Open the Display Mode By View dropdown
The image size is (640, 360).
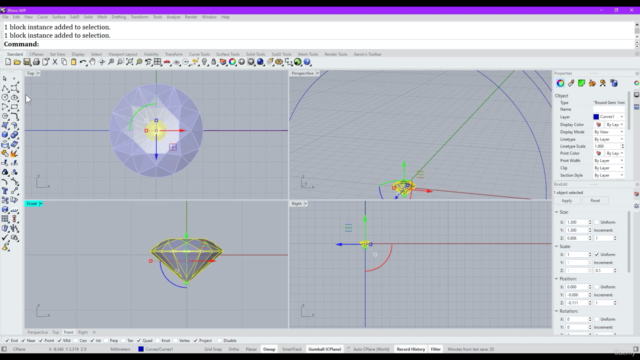609,132
